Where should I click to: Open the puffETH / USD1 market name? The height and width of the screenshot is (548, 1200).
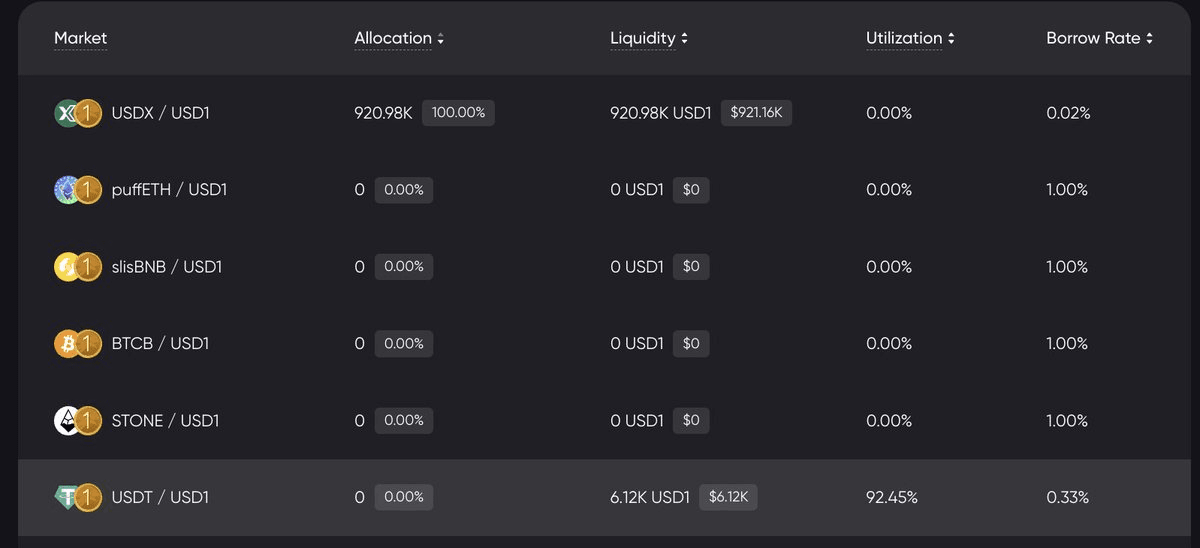click(x=169, y=190)
